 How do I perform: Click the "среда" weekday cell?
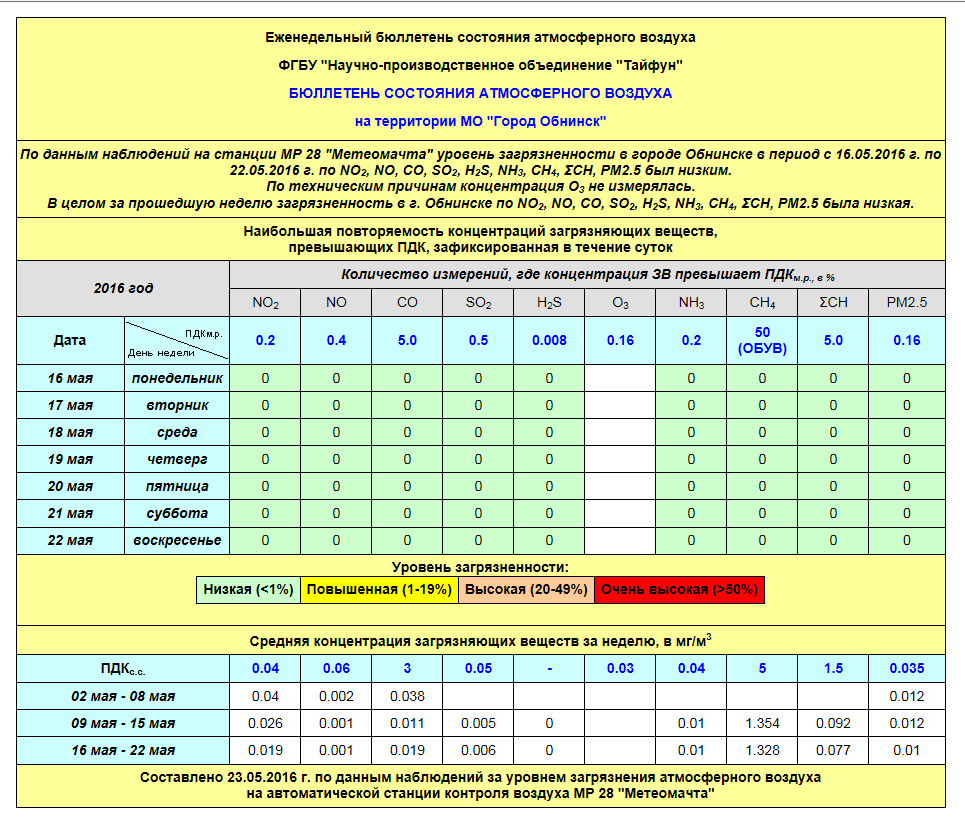click(176, 432)
